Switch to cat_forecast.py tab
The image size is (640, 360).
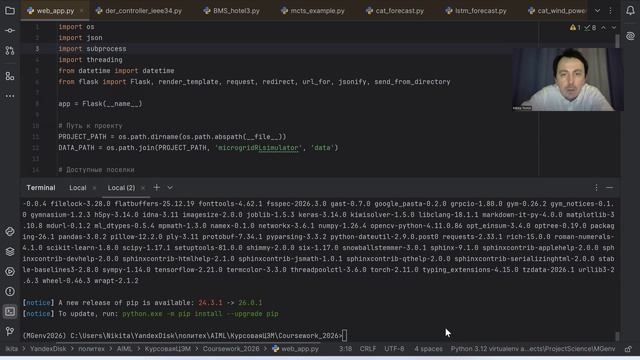click(x=395, y=11)
